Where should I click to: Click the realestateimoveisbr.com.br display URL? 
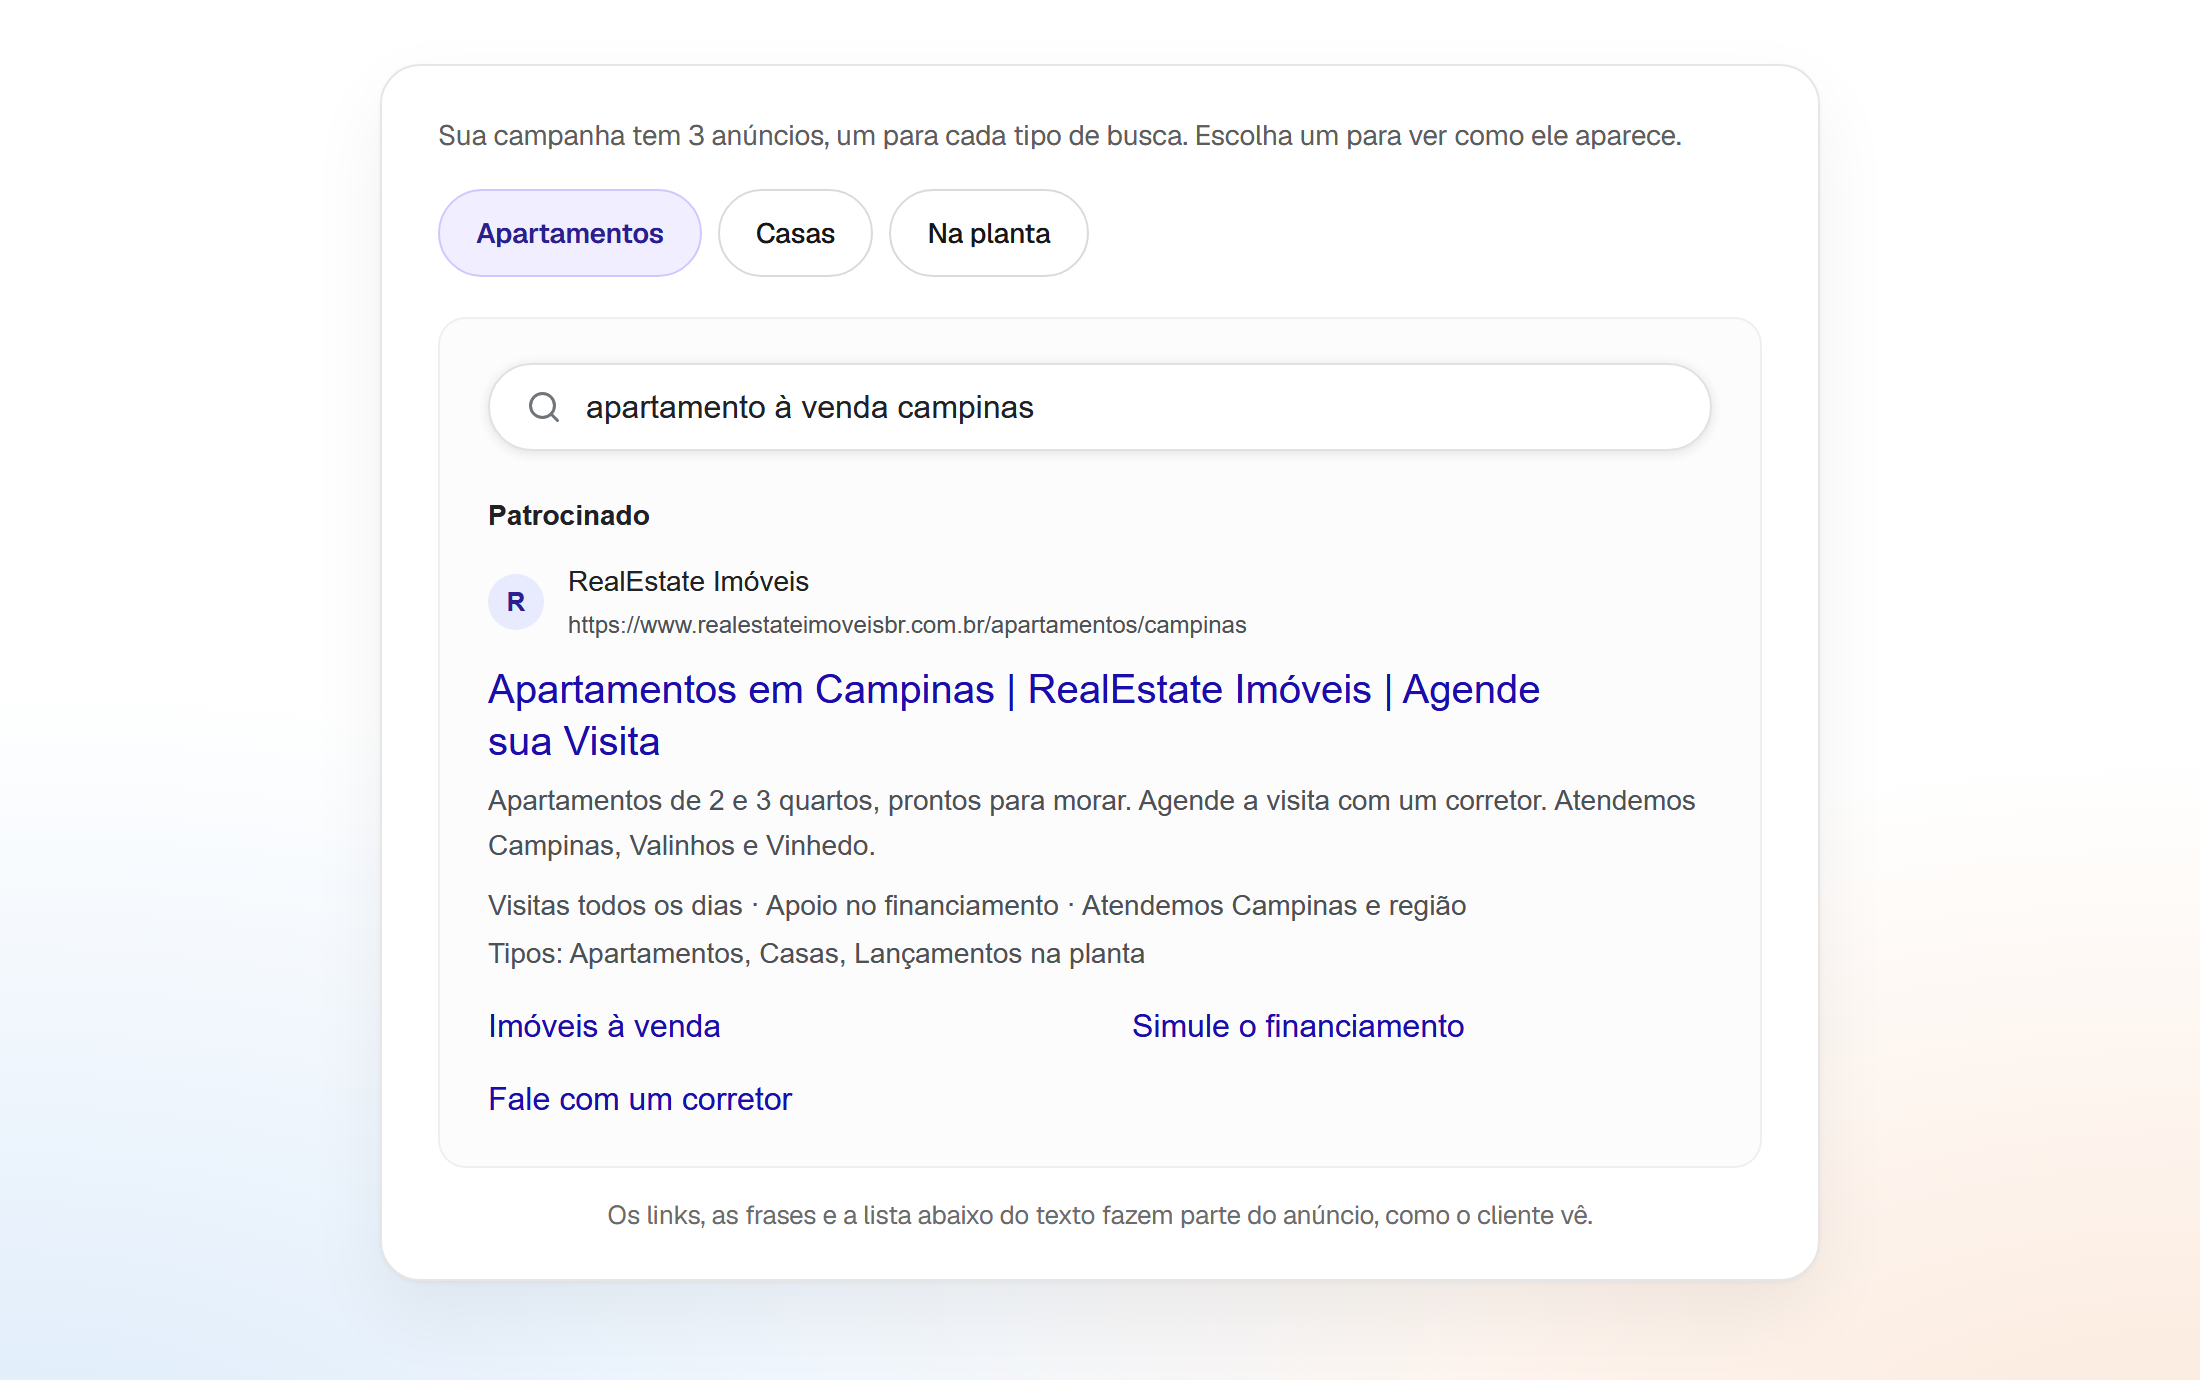[907, 625]
